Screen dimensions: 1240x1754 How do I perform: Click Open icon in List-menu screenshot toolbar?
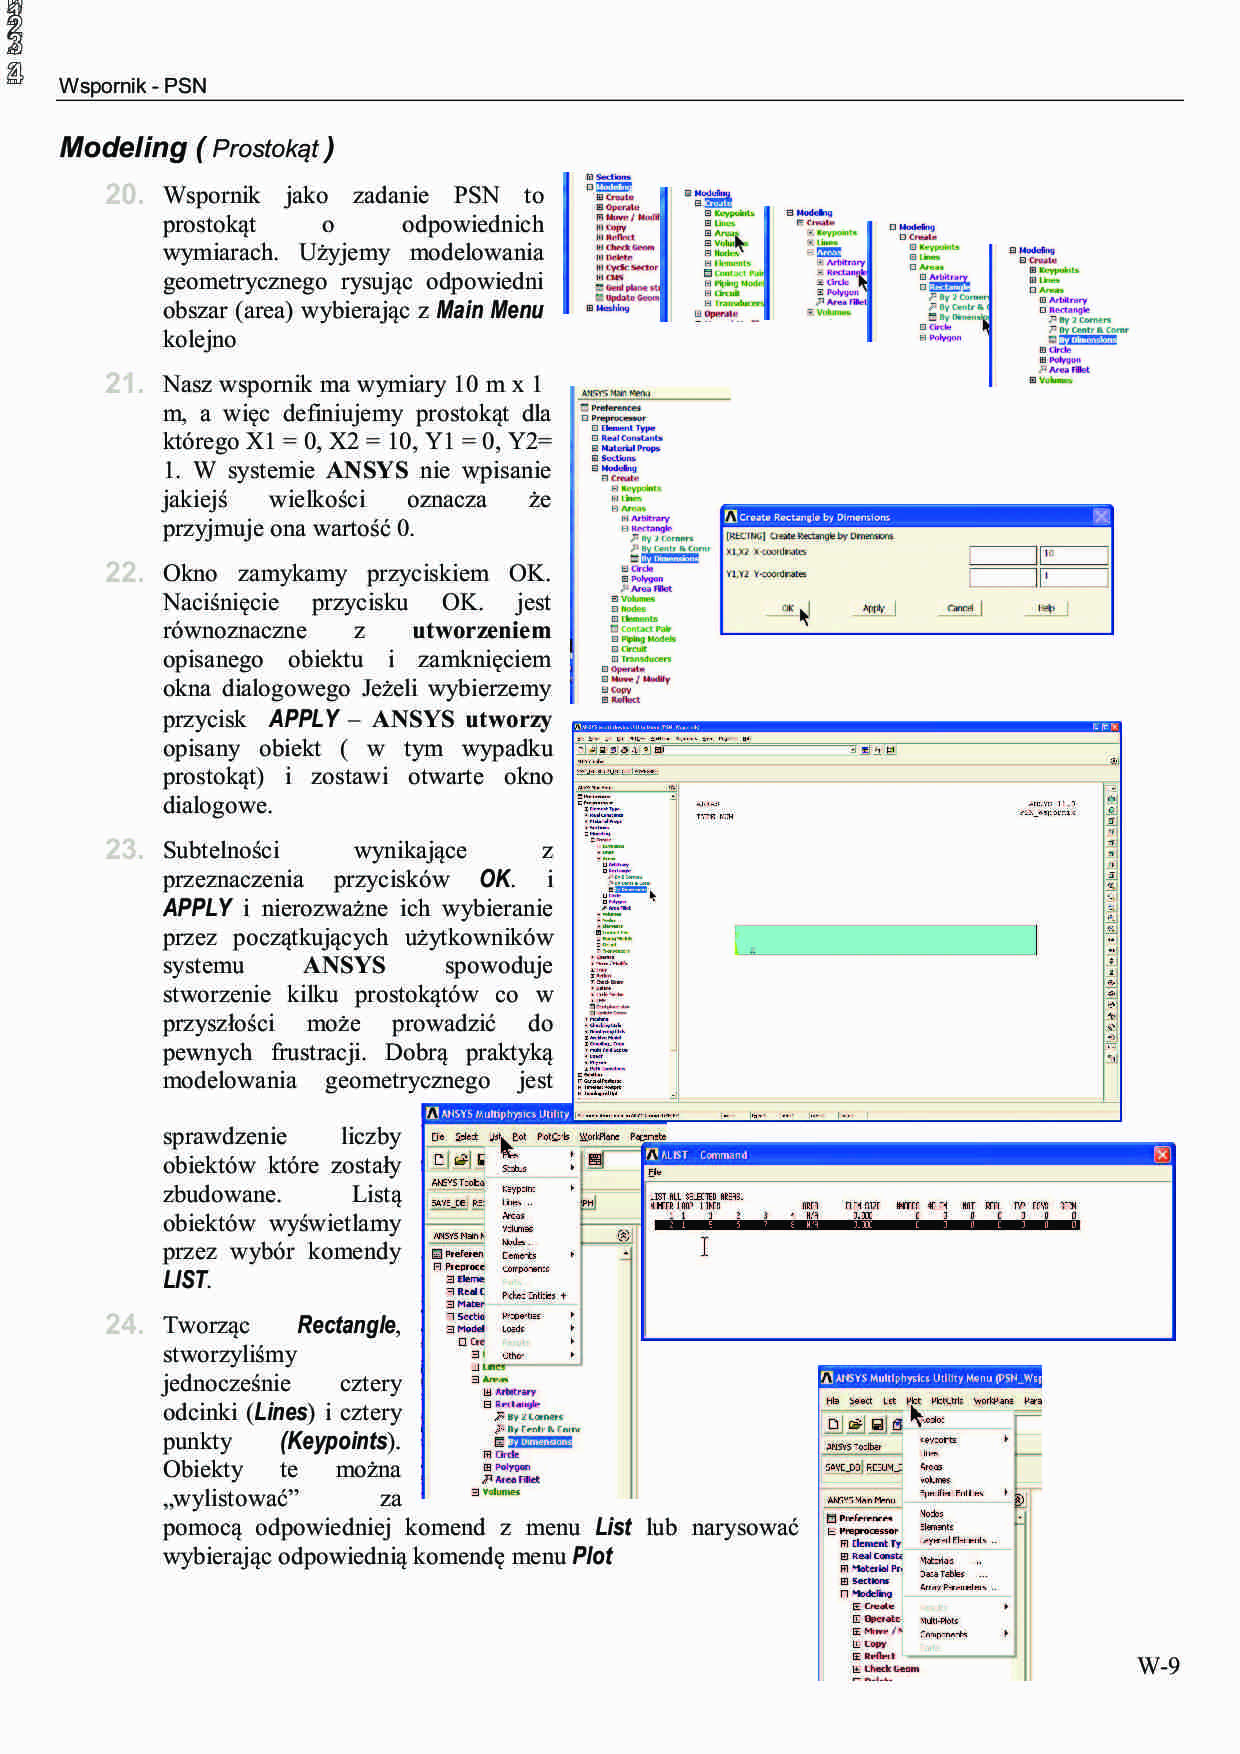(x=461, y=1160)
